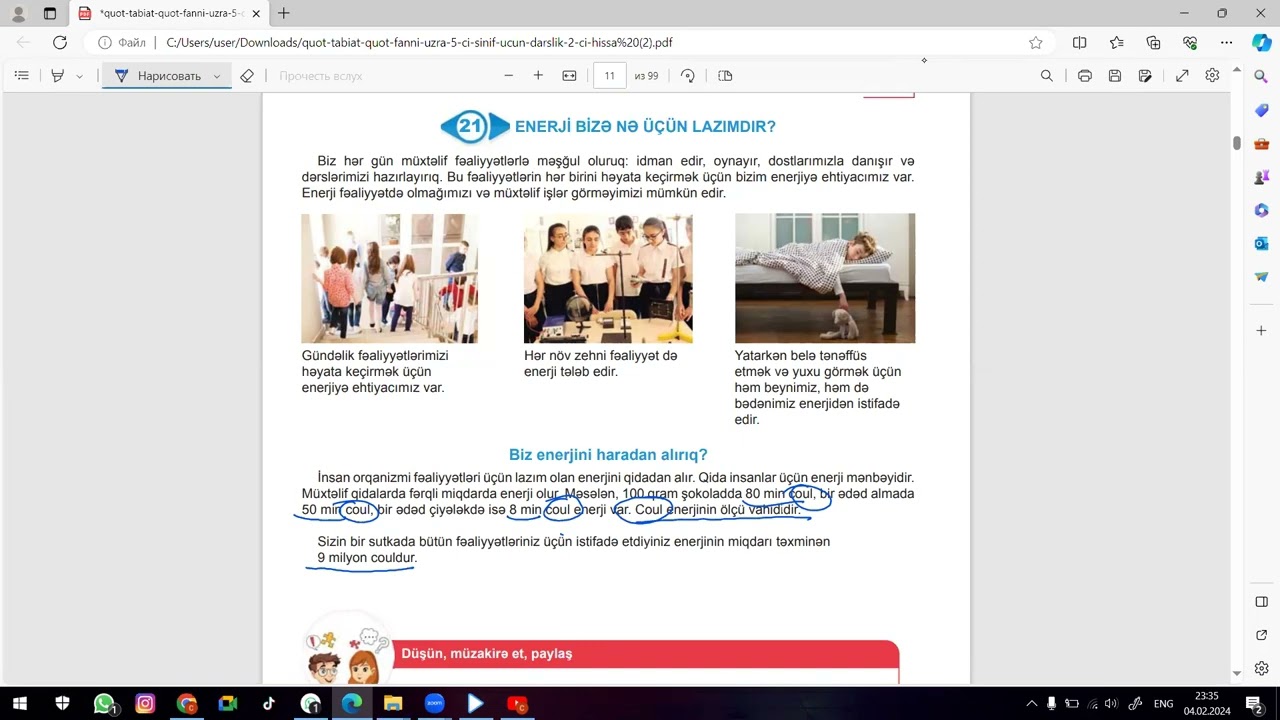Image resolution: width=1280 pixels, height=720 pixels.
Task: Expand the highlight tool options
Action: click(x=80, y=76)
